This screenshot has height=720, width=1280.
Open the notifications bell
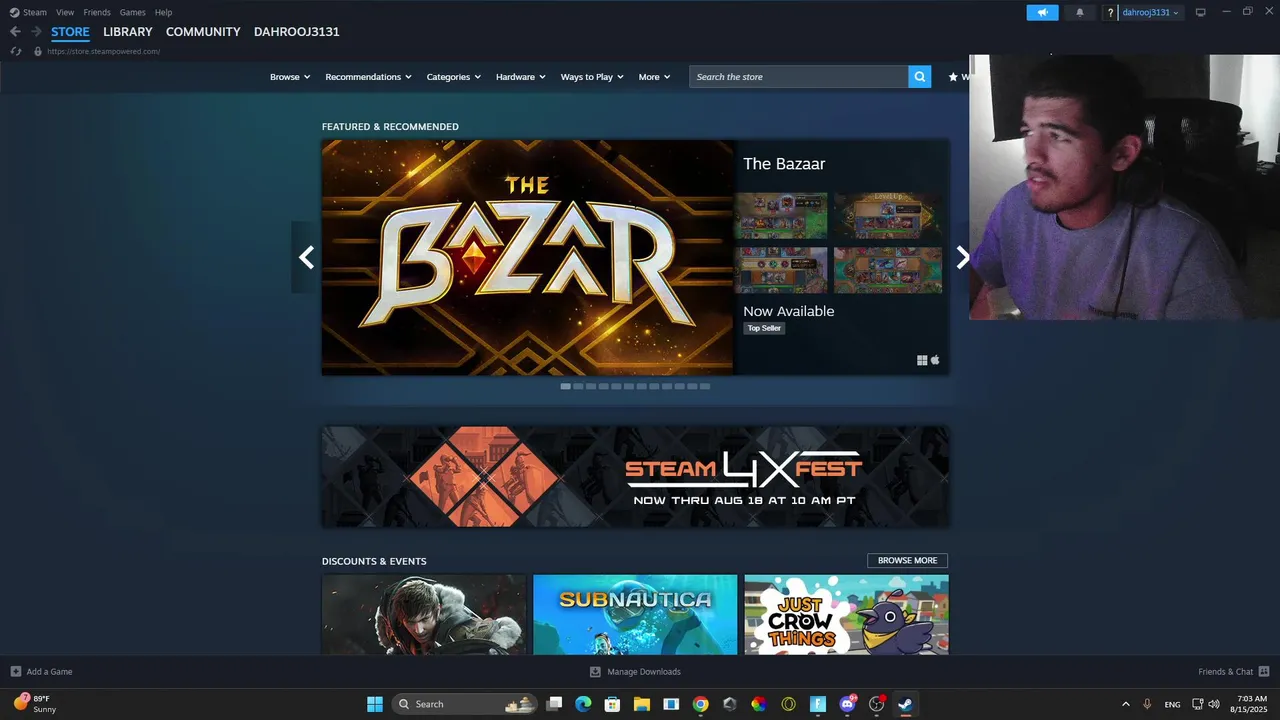point(1080,12)
